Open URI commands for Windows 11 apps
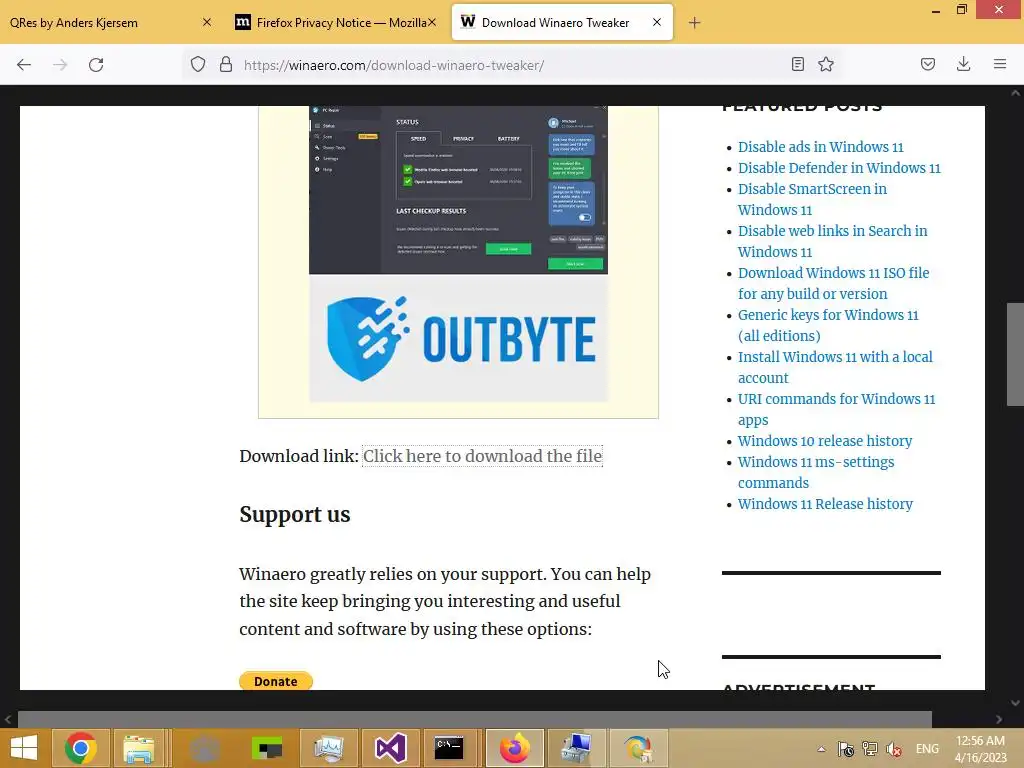The width and height of the screenshot is (1024, 768). pos(837,409)
